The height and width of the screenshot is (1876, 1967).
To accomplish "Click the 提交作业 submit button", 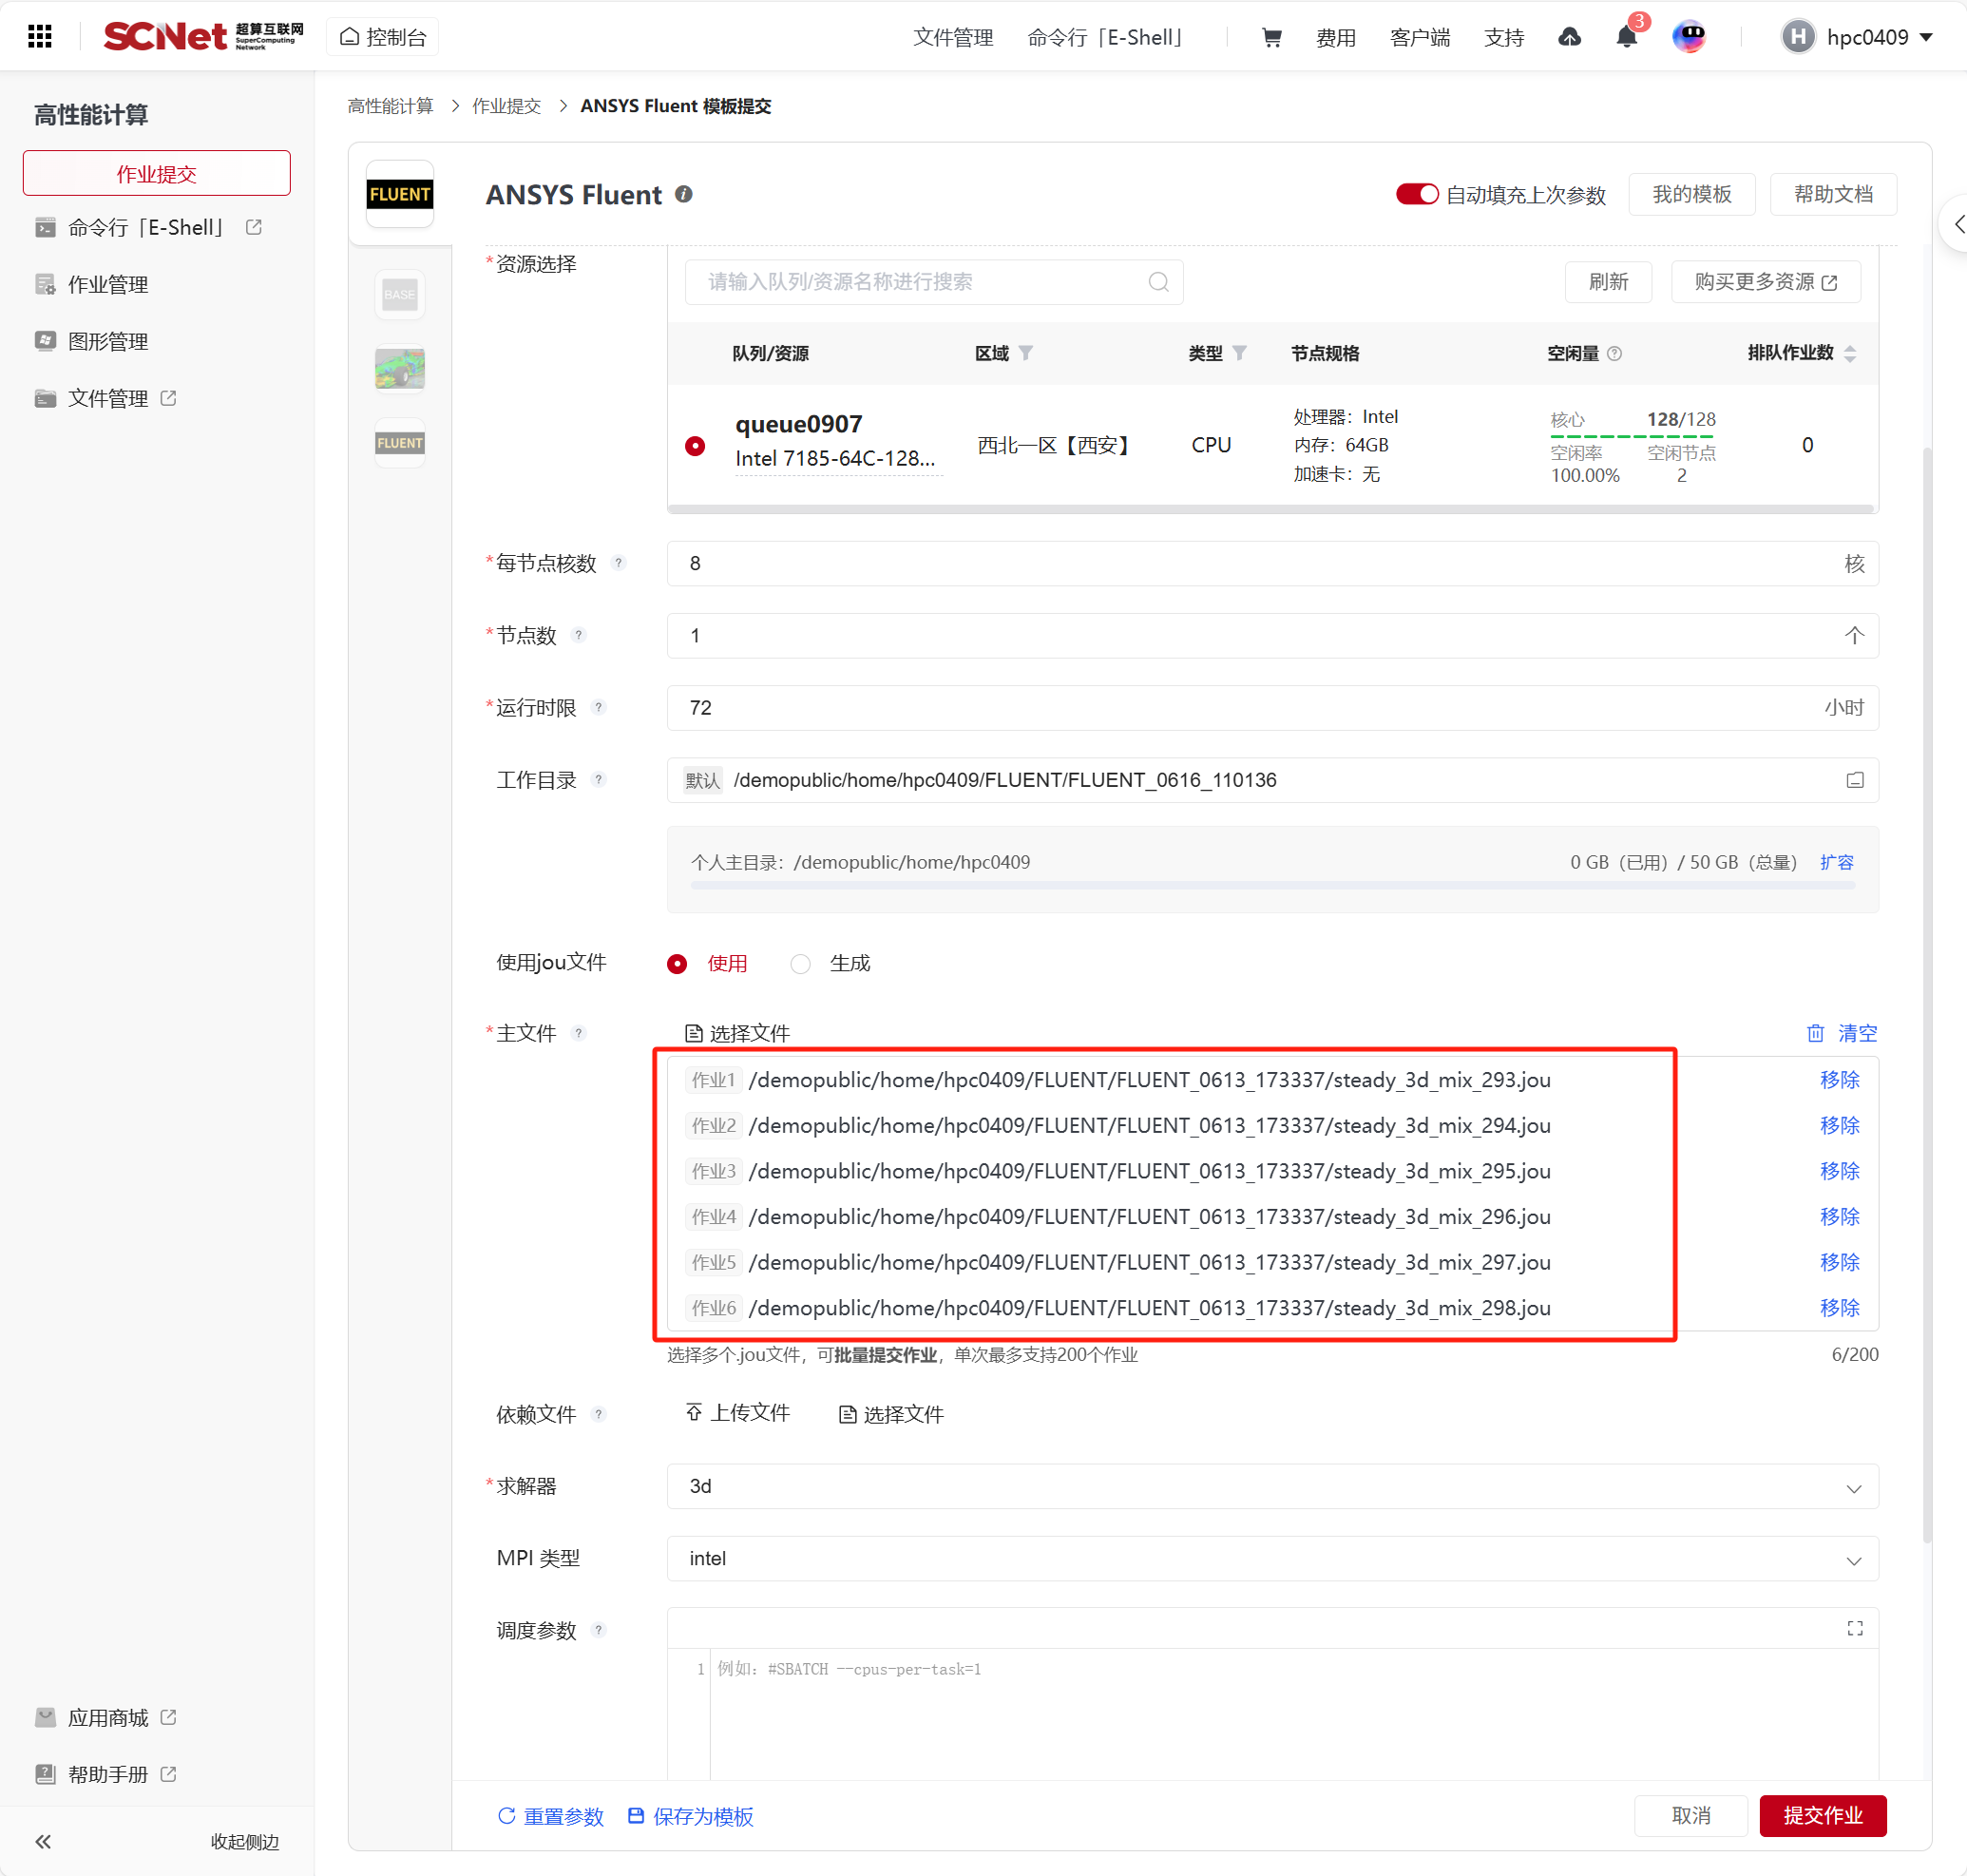I will tap(1822, 1816).
